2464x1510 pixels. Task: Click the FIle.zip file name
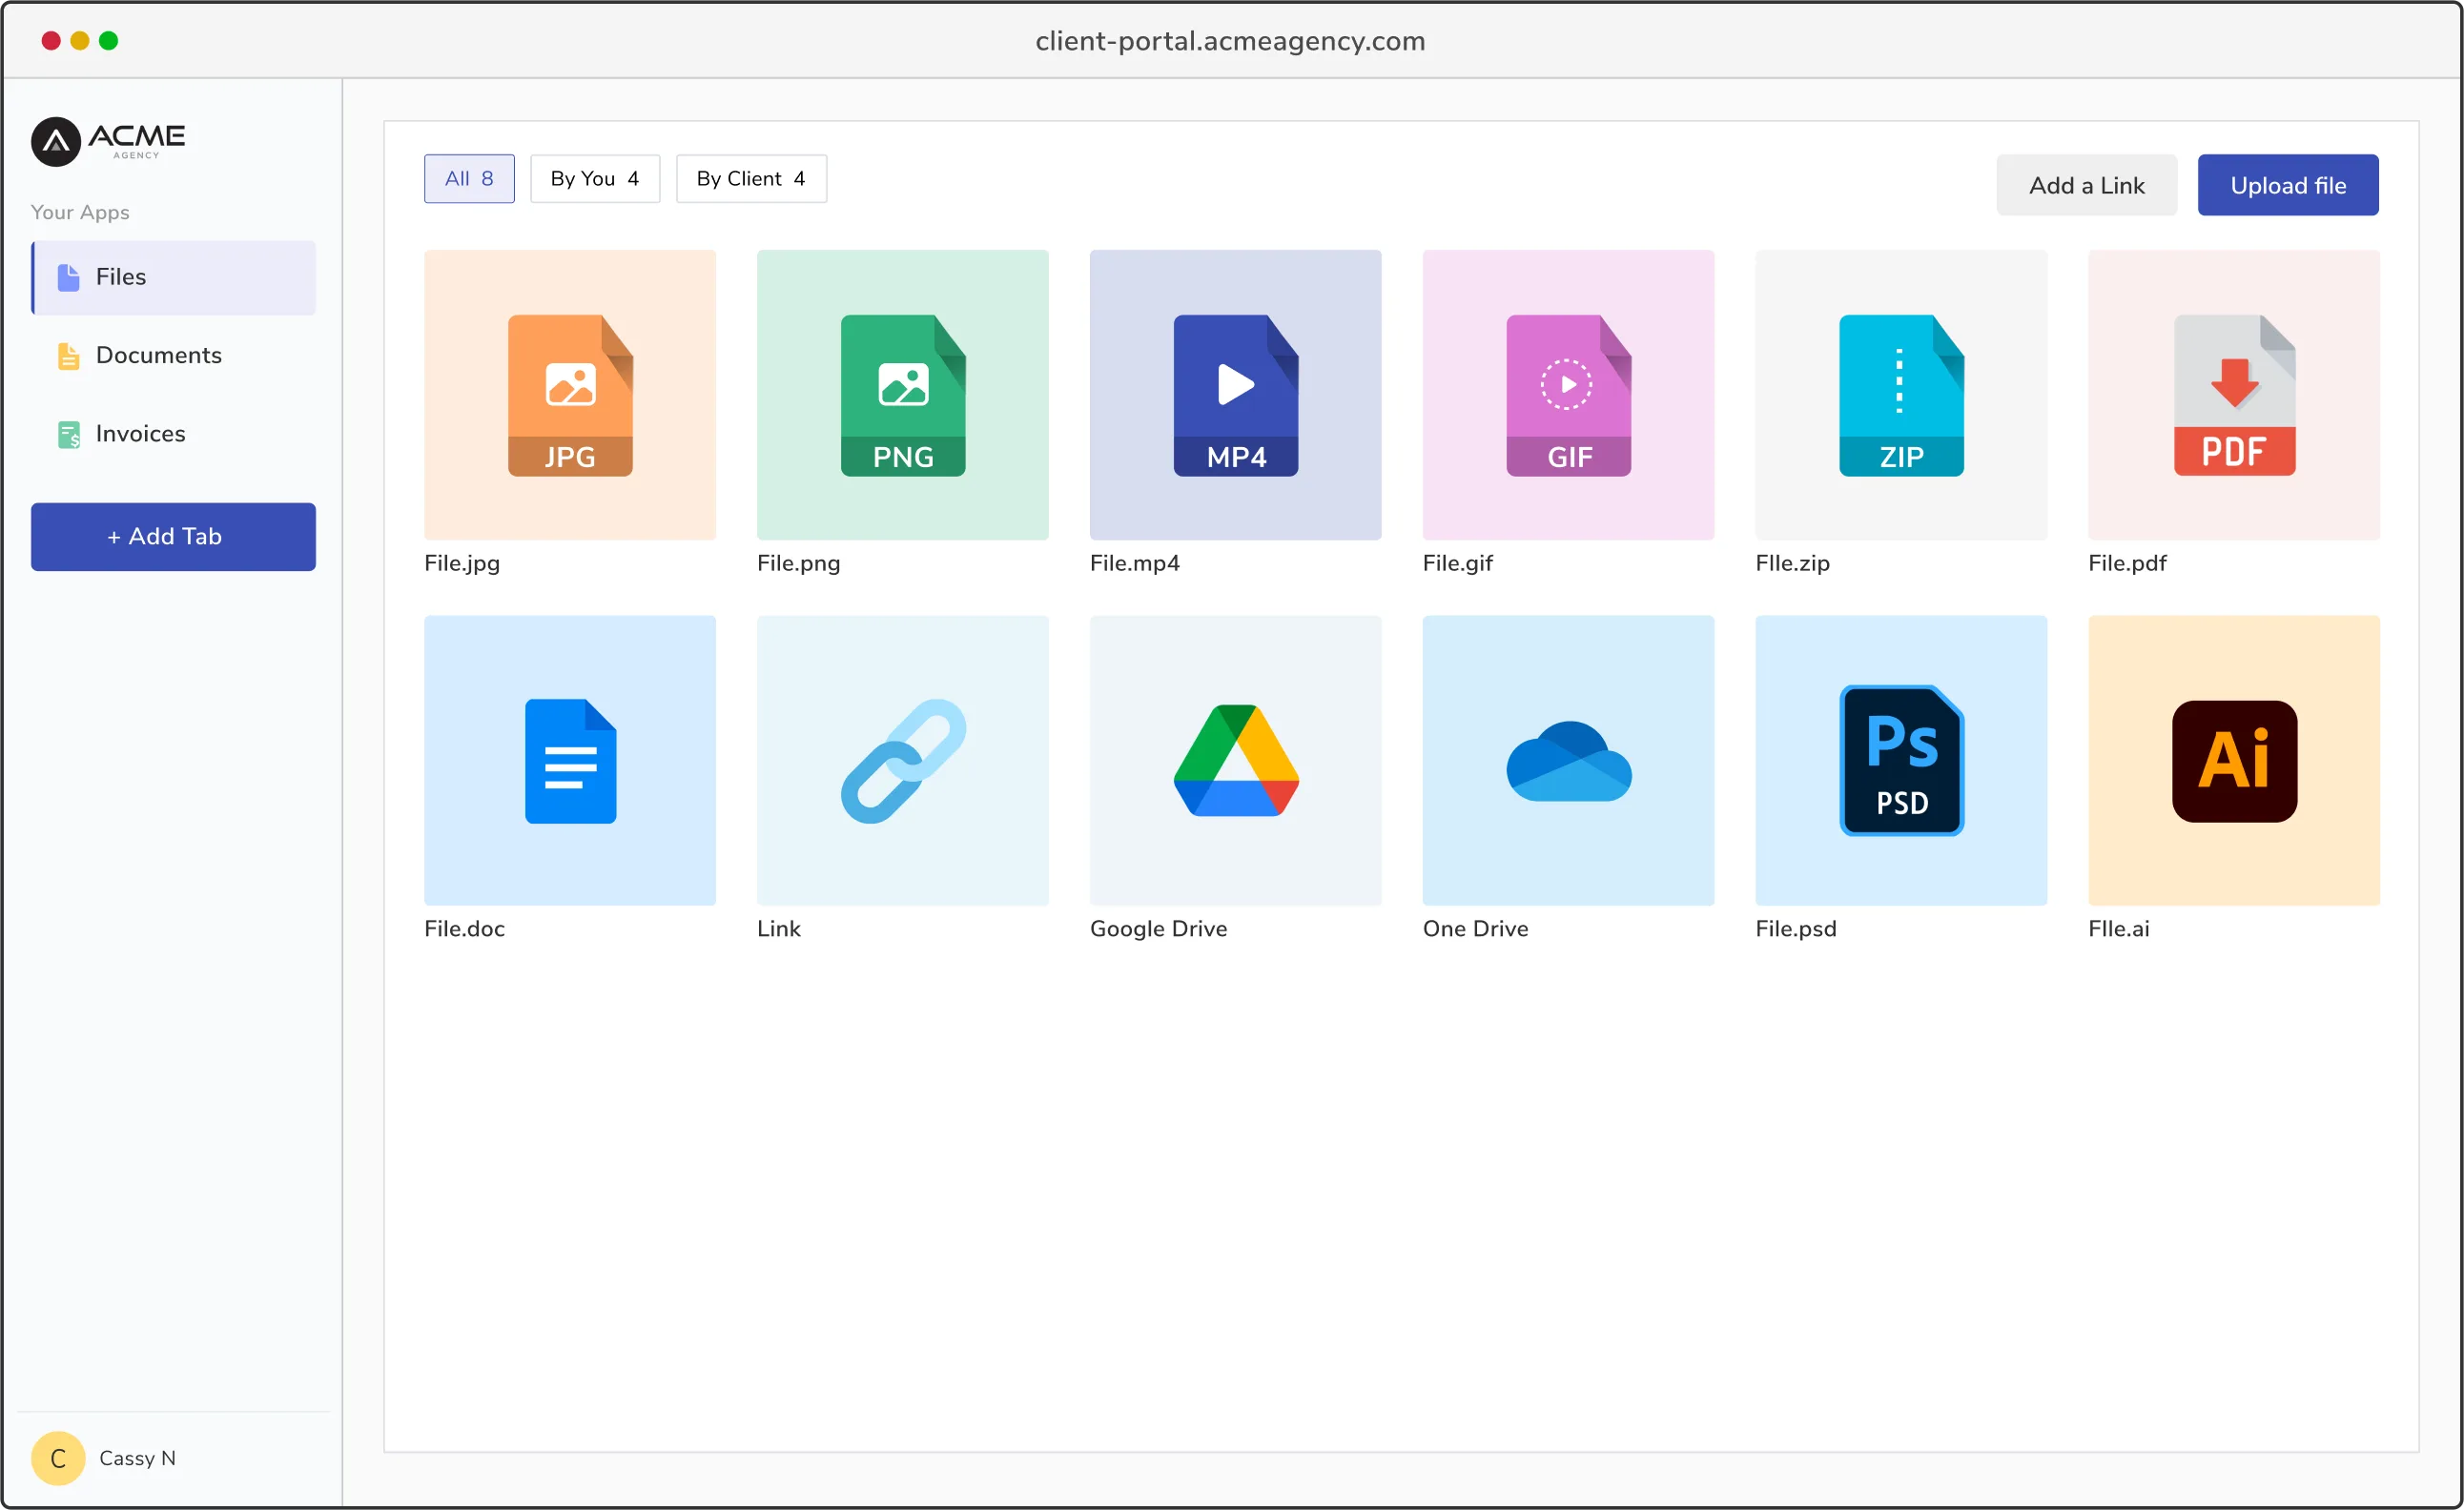coord(1793,563)
